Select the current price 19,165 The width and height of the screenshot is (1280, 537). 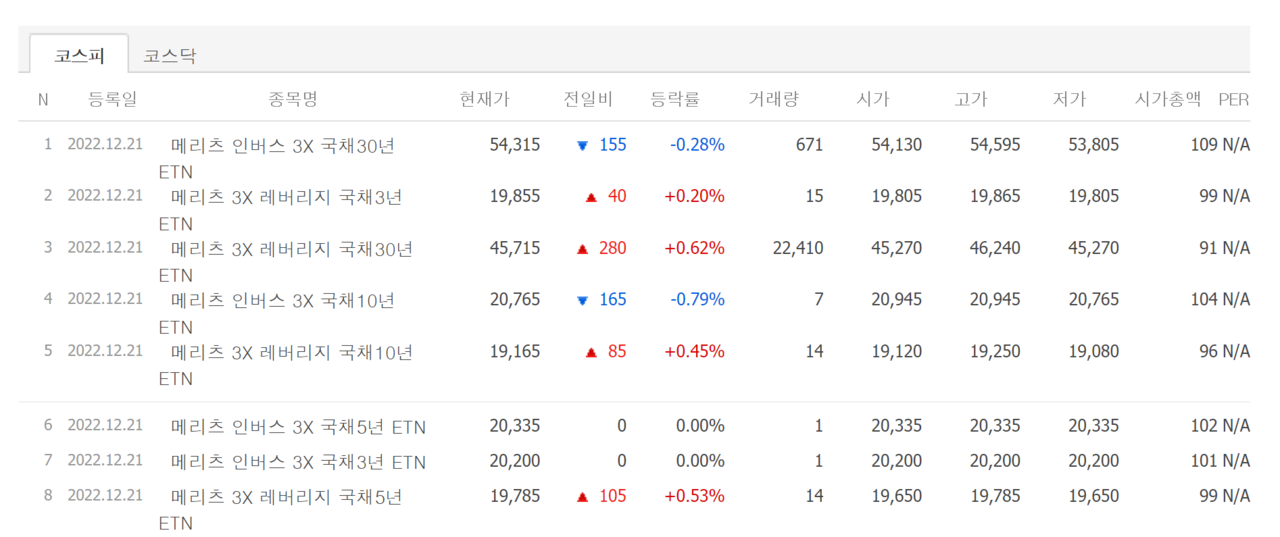(x=515, y=352)
